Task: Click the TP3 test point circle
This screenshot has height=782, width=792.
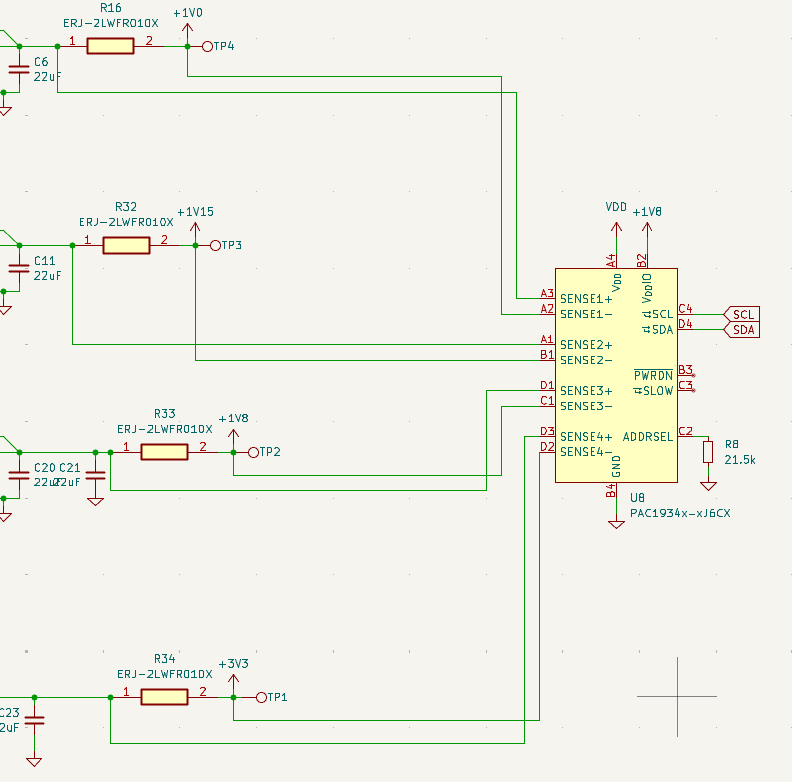Action: pyautogui.click(x=215, y=246)
